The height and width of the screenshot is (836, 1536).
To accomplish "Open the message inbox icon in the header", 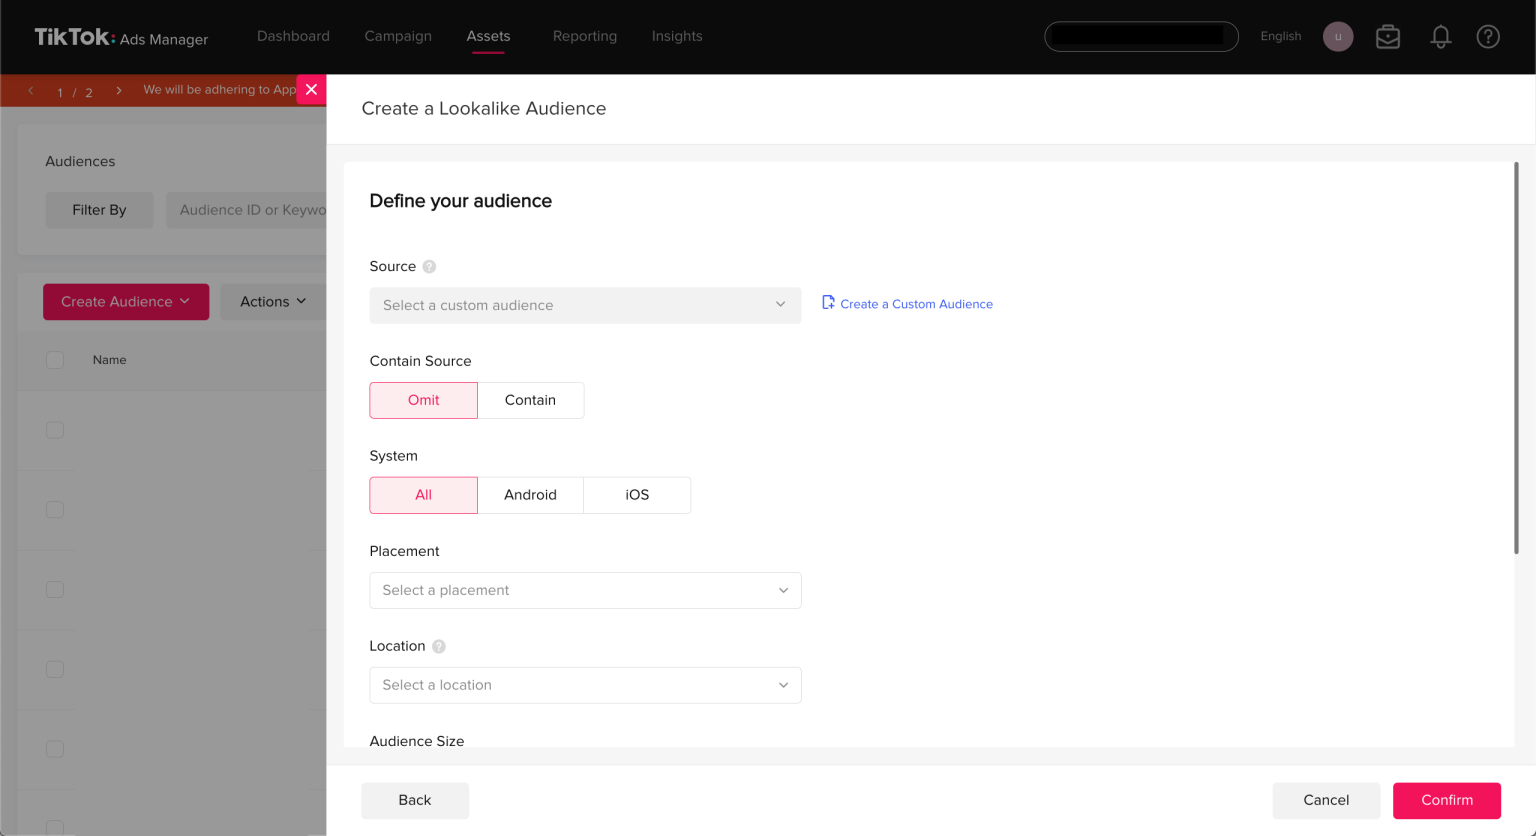I will 1388,36.
